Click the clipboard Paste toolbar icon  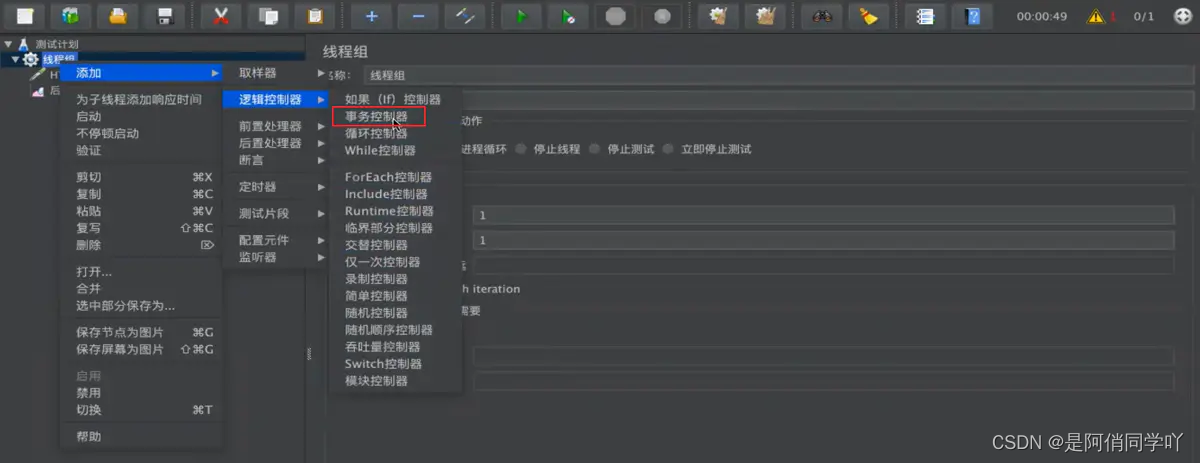(315, 16)
